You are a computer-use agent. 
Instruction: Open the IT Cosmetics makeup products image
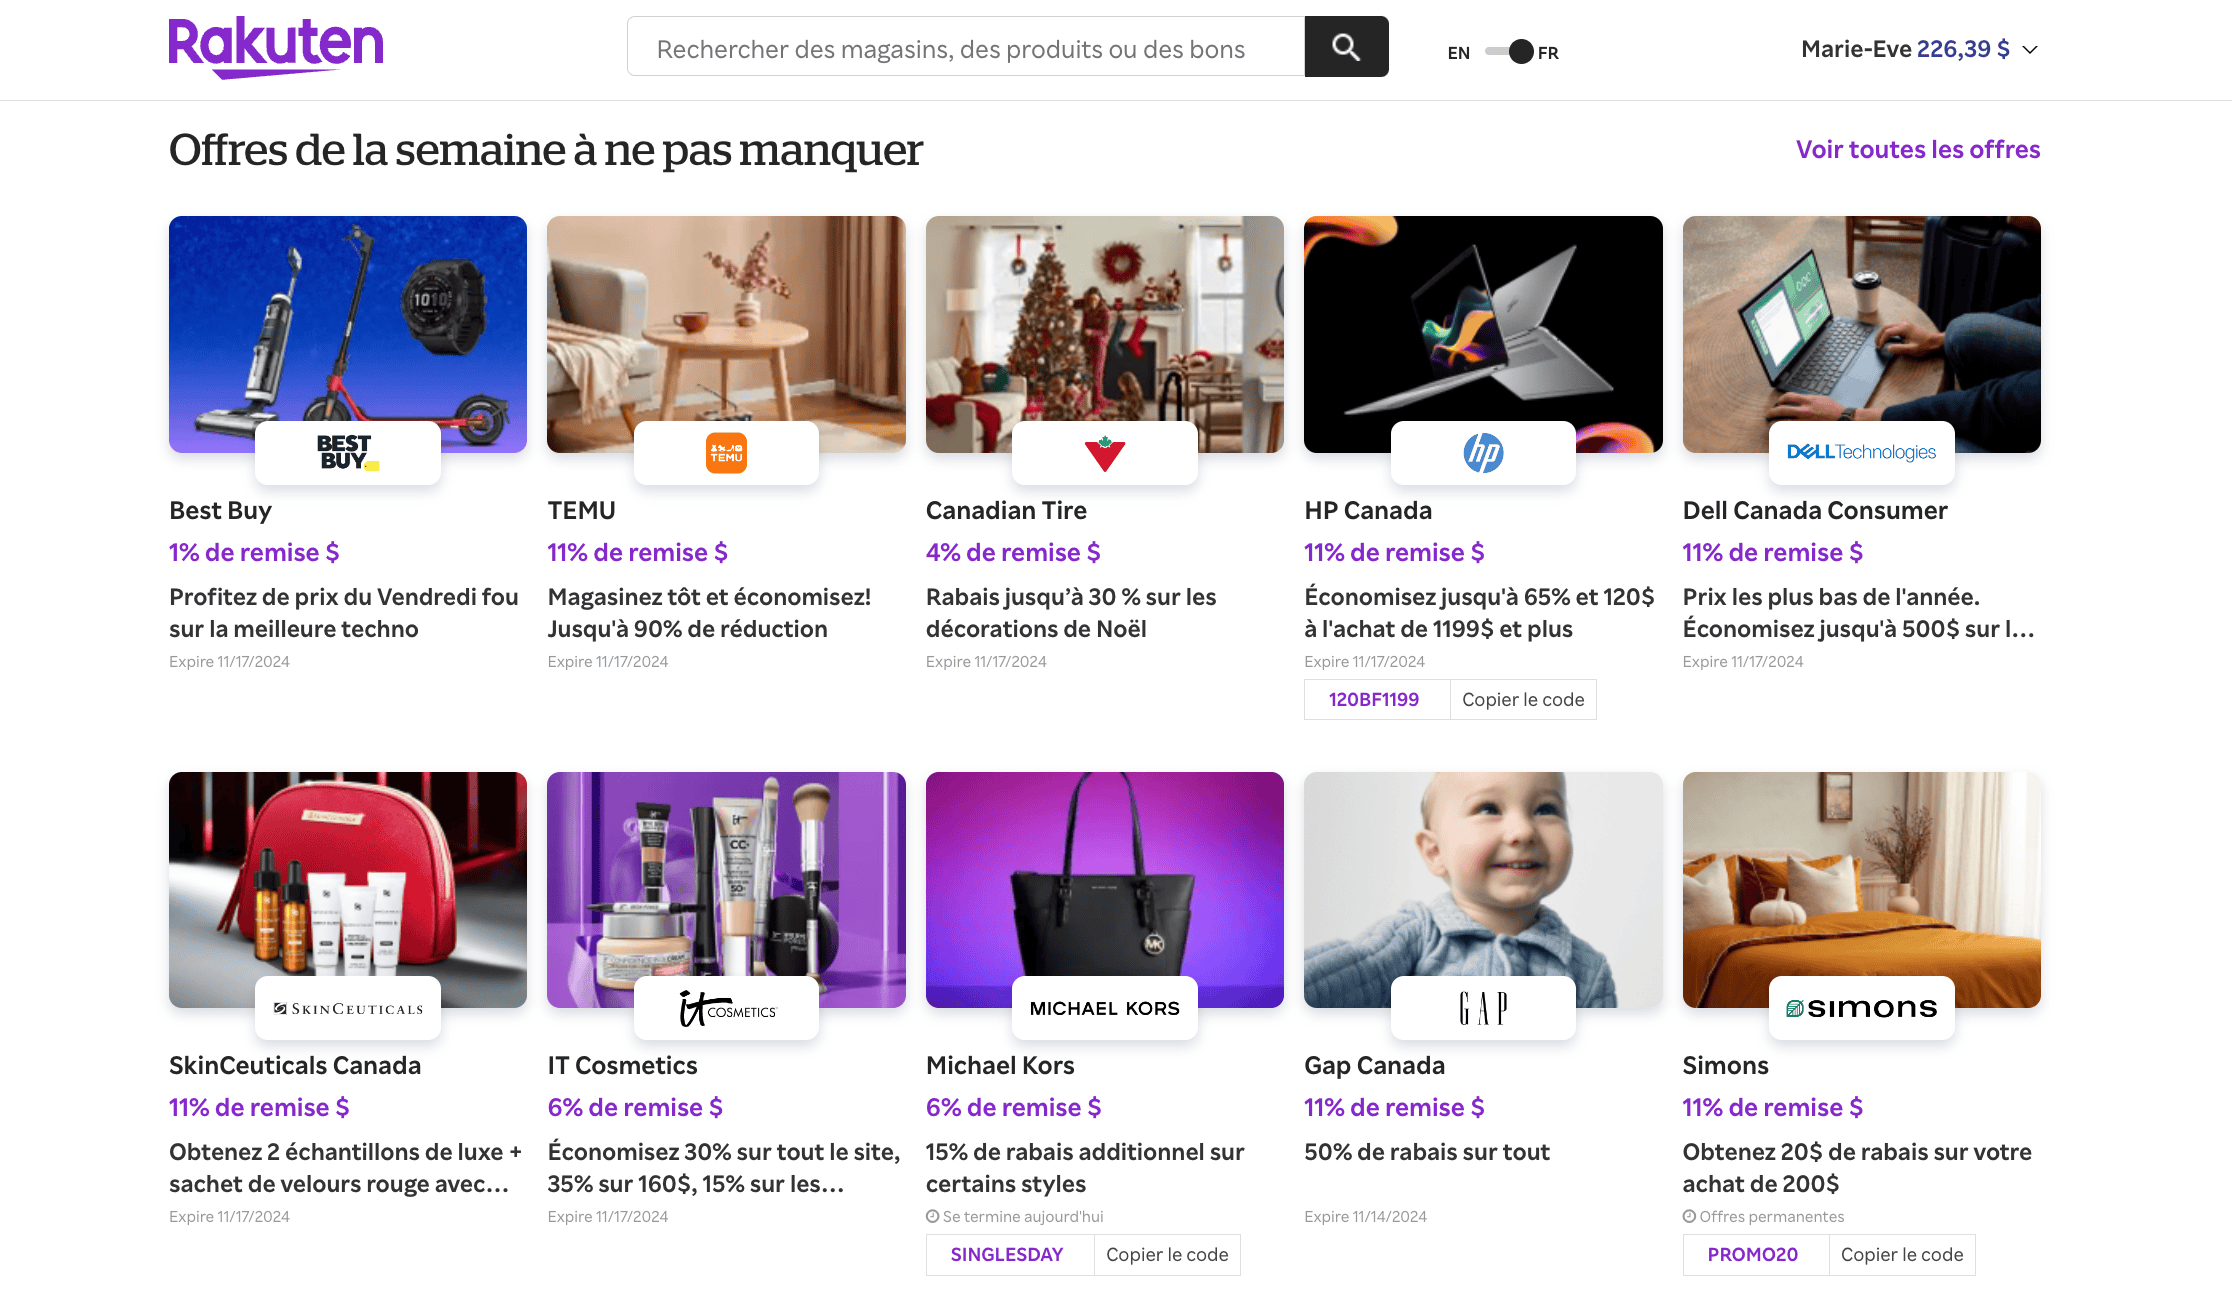pos(726,890)
